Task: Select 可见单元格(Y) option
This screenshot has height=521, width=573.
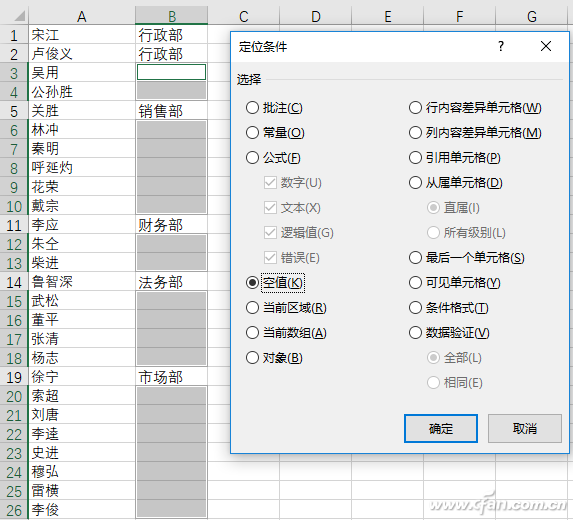Action: pyautogui.click(x=455, y=283)
